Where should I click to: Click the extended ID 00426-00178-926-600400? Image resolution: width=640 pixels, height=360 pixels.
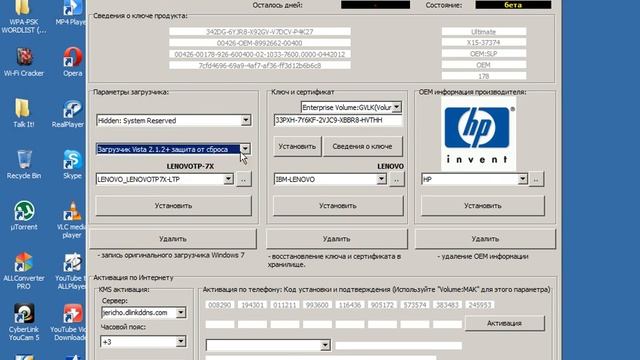pyautogui.click(x=260, y=54)
